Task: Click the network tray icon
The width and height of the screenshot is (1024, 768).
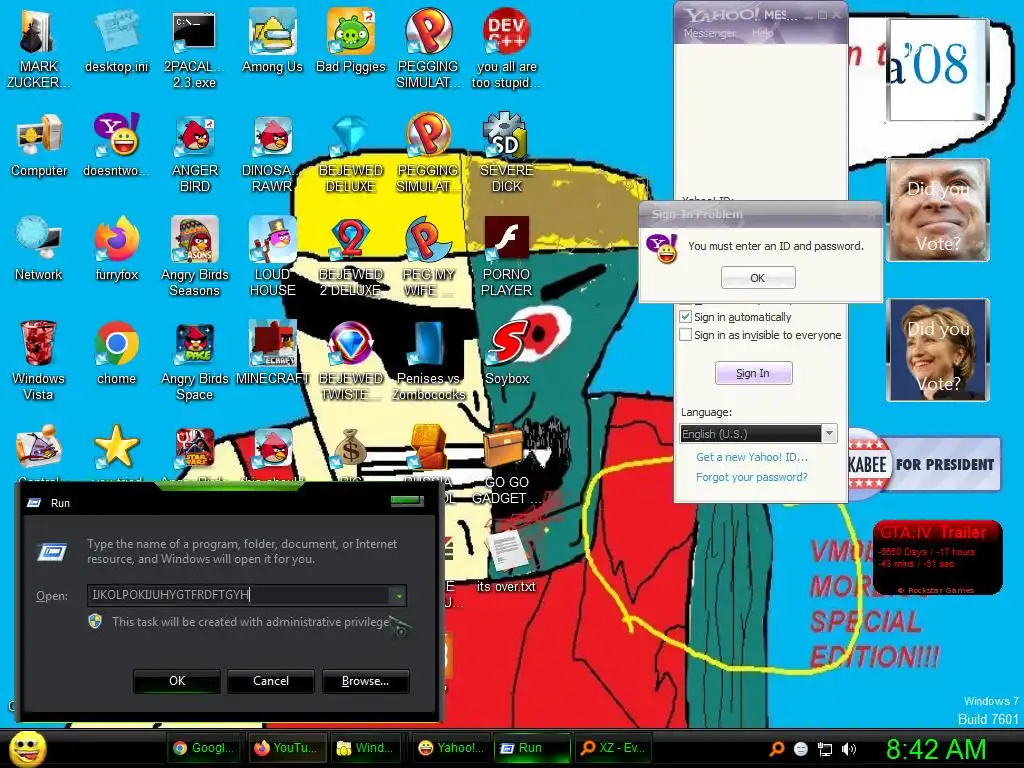Action: 825,749
